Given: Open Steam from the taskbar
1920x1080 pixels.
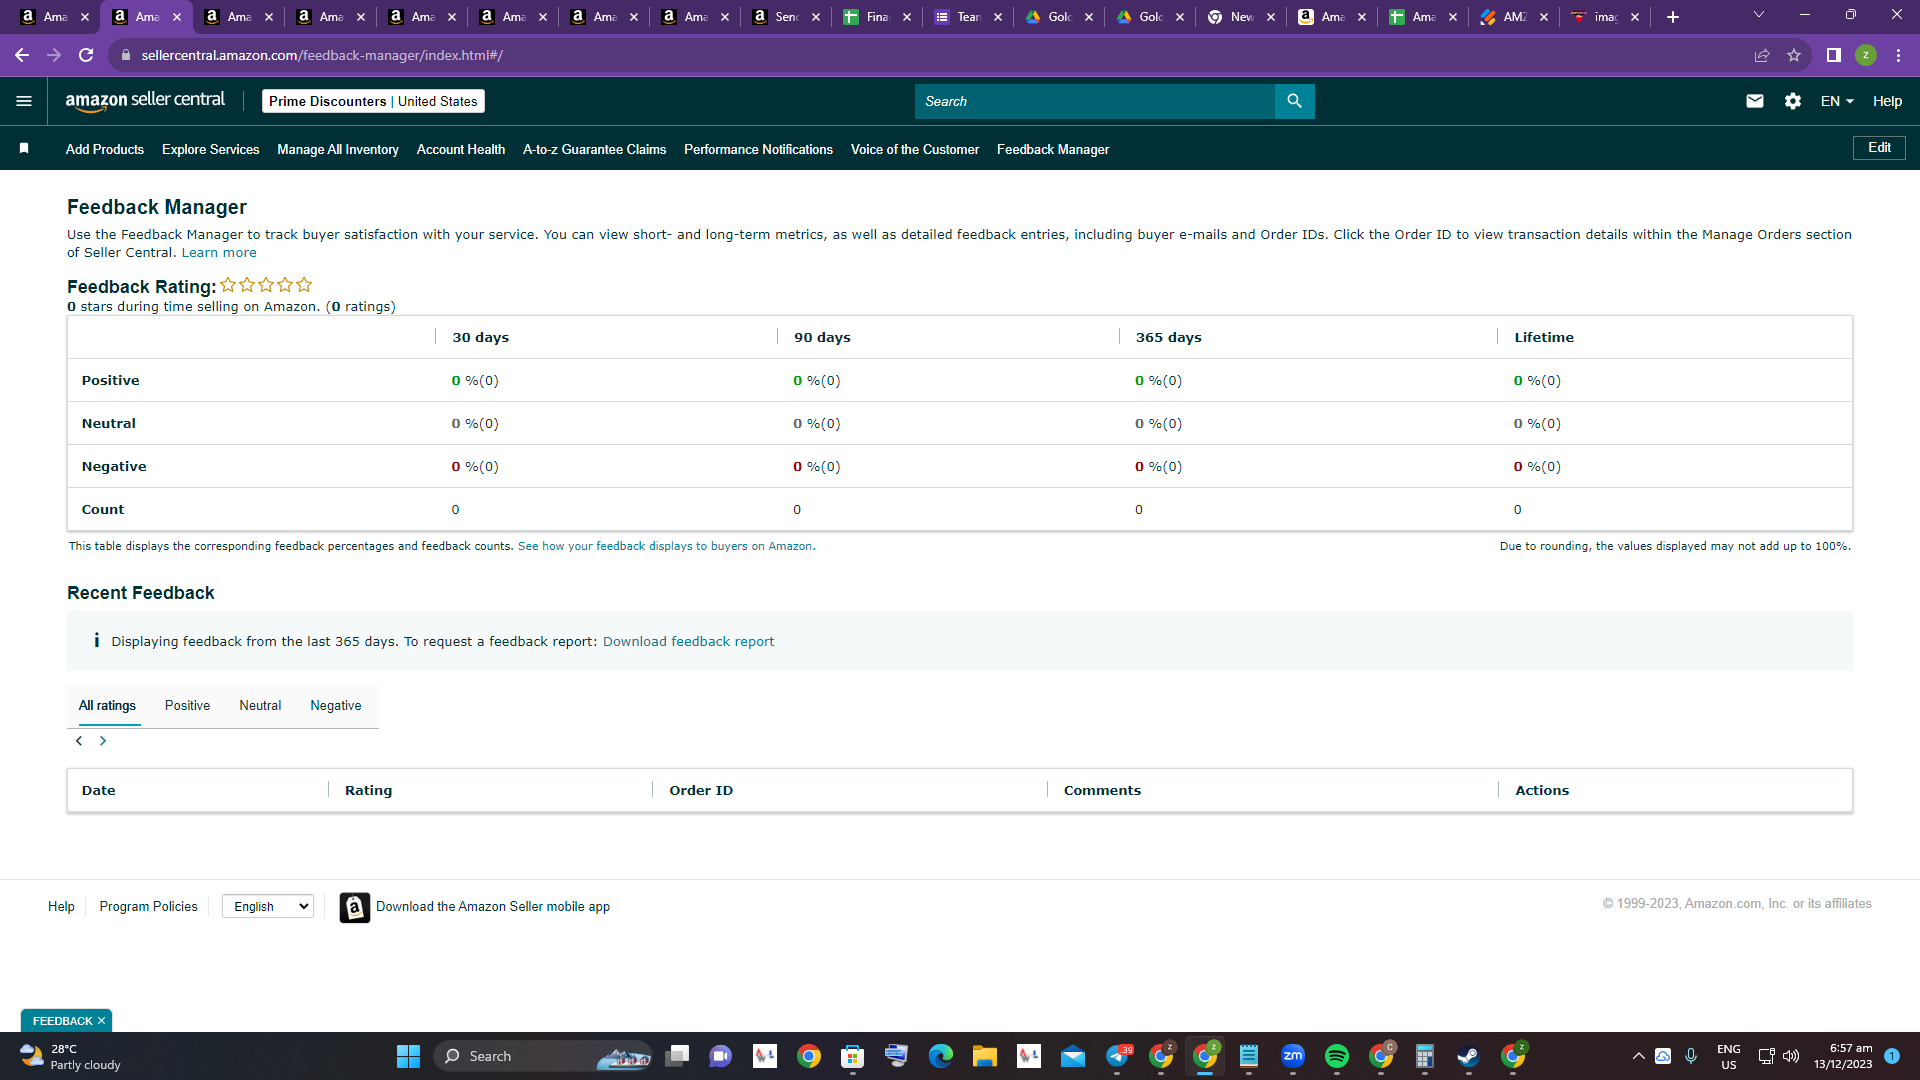Looking at the screenshot, I should (x=1469, y=1056).
